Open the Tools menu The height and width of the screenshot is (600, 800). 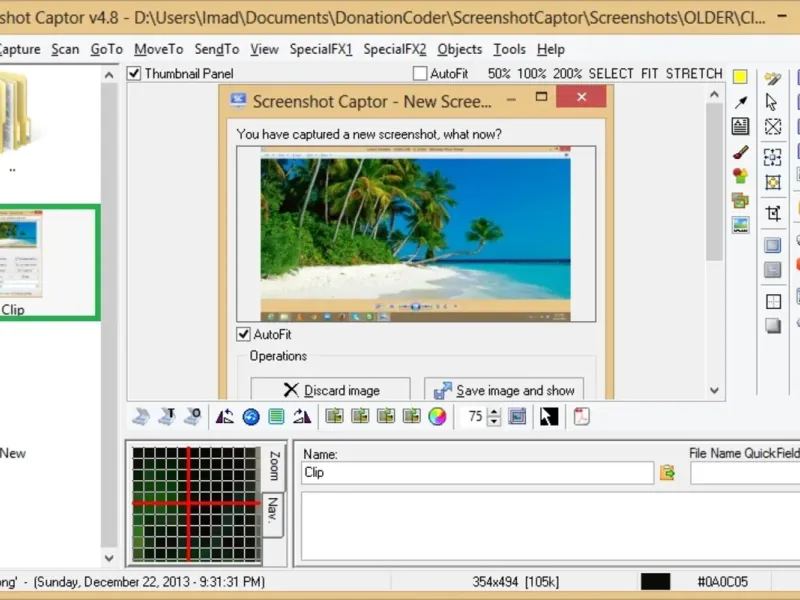coord(509,49)
